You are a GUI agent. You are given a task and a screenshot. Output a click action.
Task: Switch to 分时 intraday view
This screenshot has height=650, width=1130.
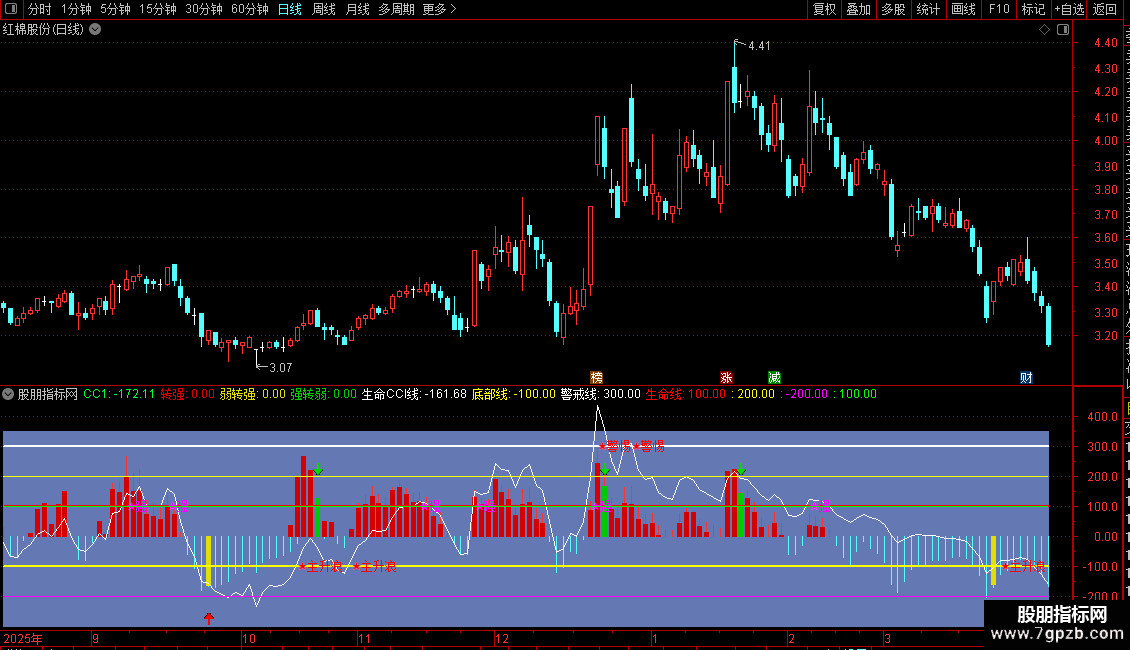40,9
